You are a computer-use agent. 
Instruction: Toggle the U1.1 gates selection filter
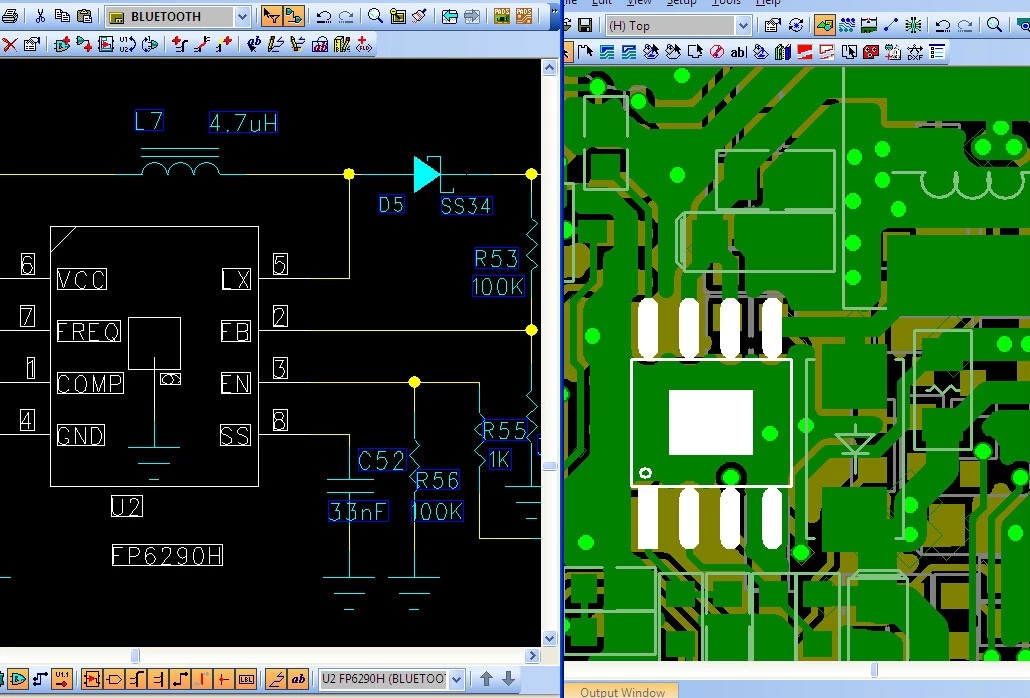click(x=62, y=679)
